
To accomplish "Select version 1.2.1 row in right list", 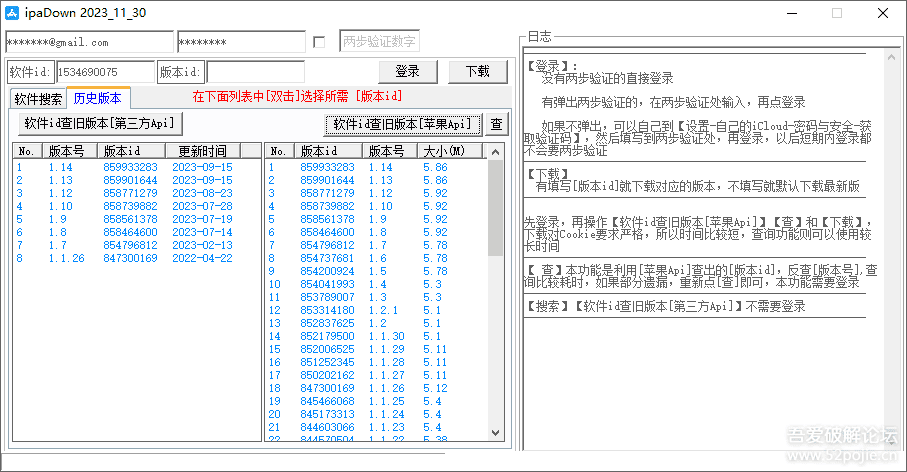I will pyautogui.click(x=382, y=310).
